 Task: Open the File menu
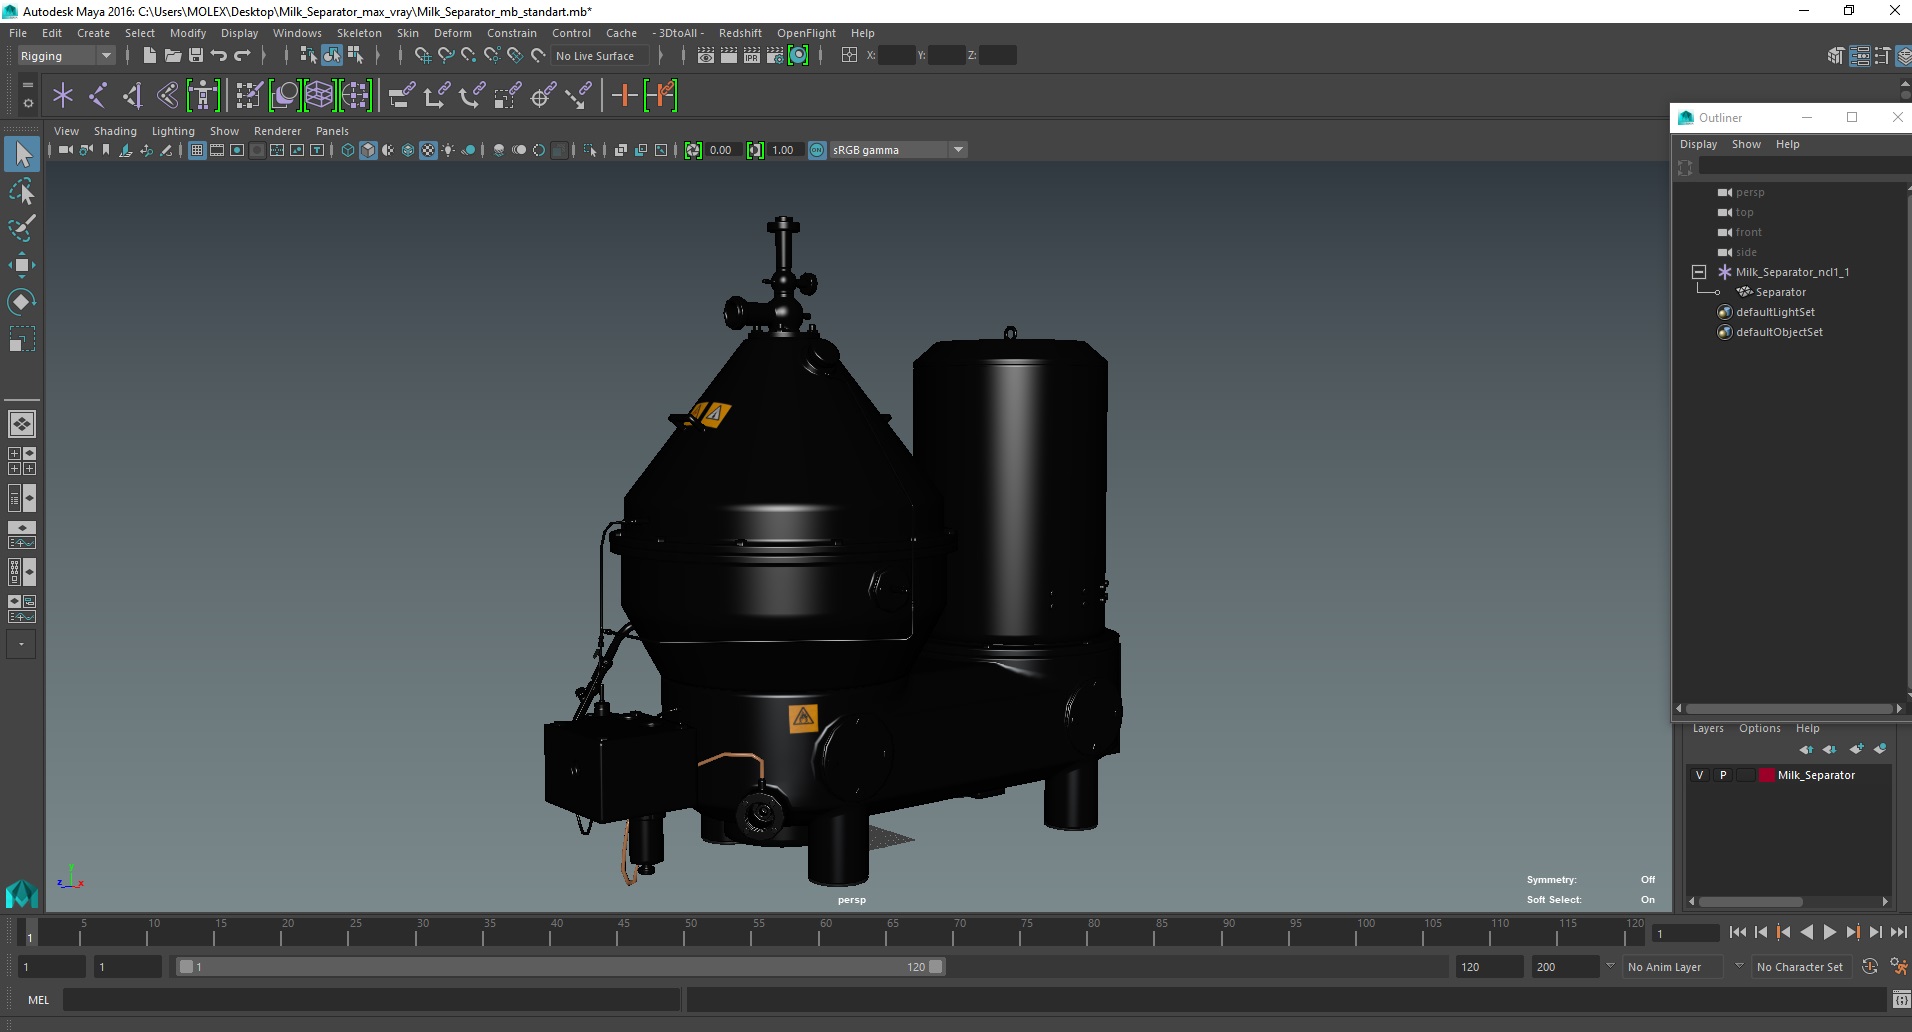click(x=18, y=33)
